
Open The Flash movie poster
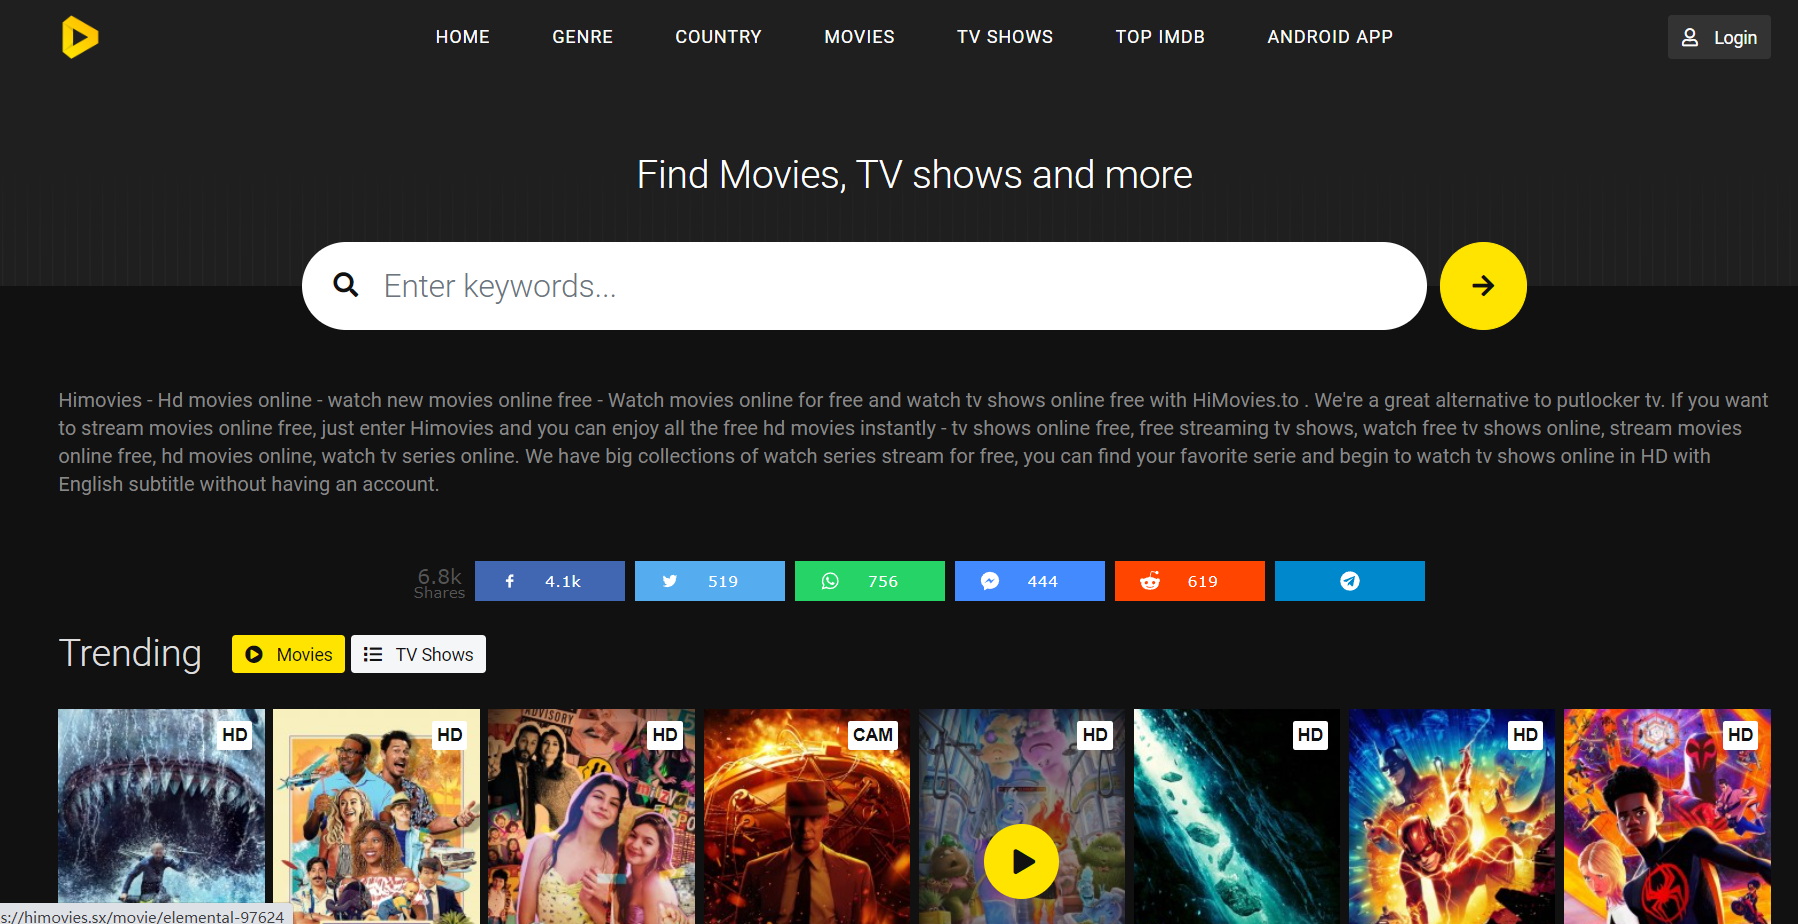[x=1452, y=816]
